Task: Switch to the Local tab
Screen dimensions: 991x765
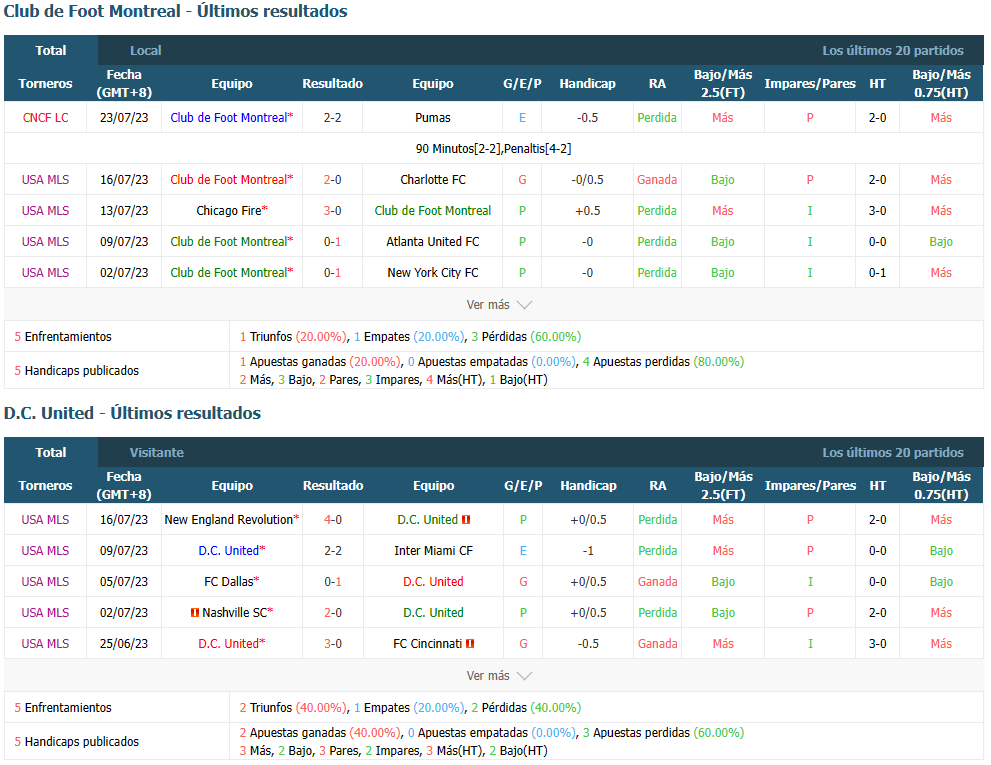Action: [145, 51]
